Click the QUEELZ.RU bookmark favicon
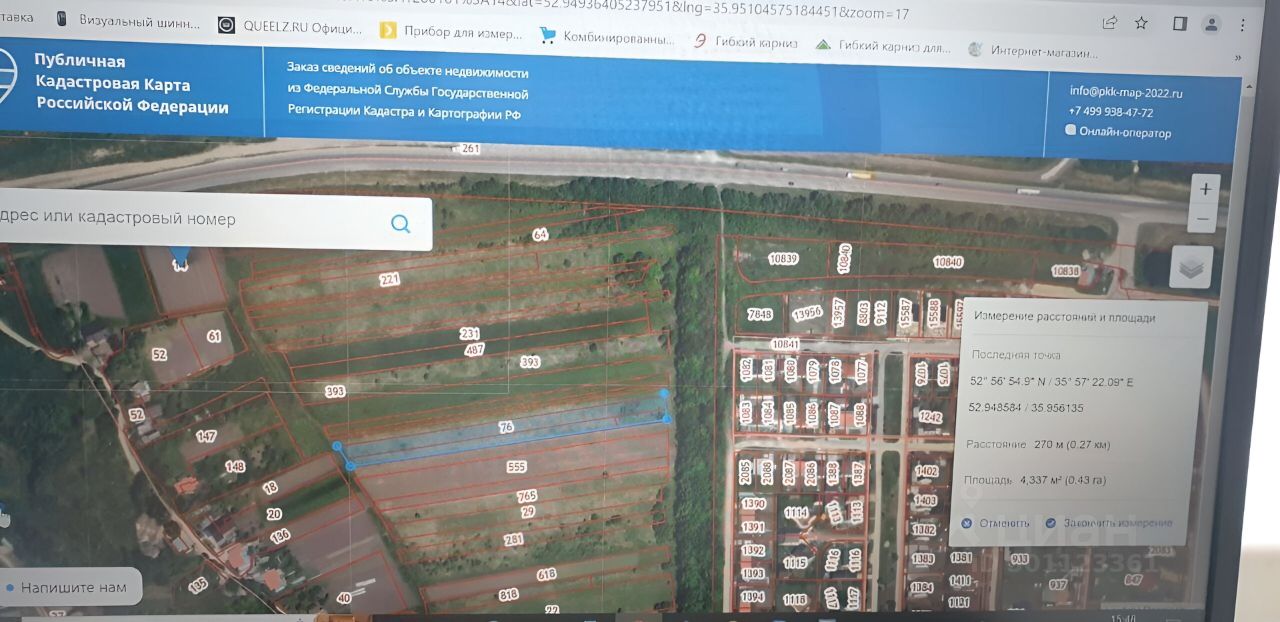The width and height of the screenshot is (1280, 622). 227,26
